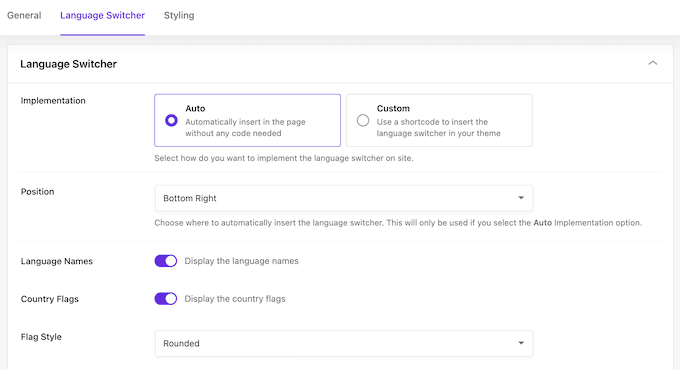Click the 'Automatically insert in the page' description
The width and height of the screenshot is (680, 370).
point(245,128)
